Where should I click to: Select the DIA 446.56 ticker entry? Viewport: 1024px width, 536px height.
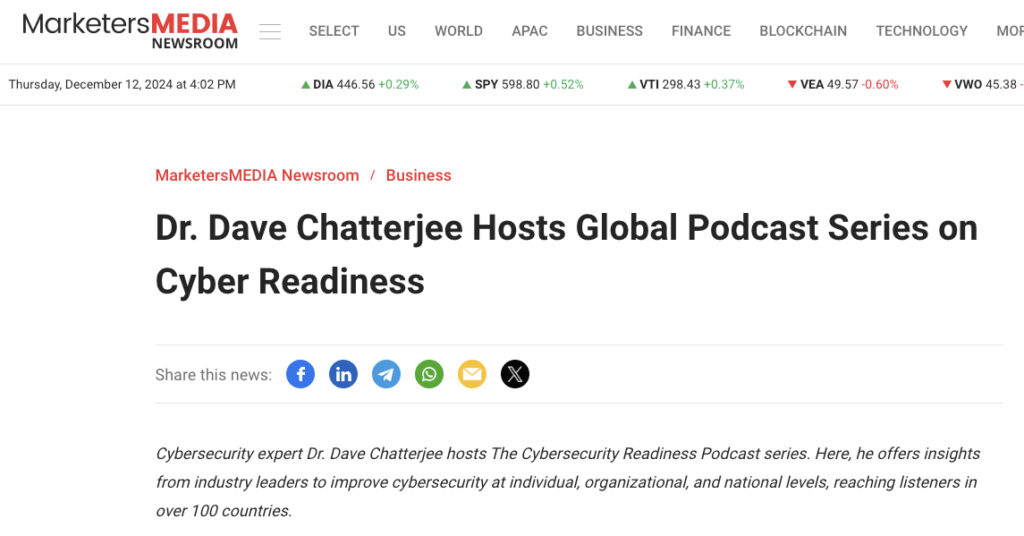360,84
